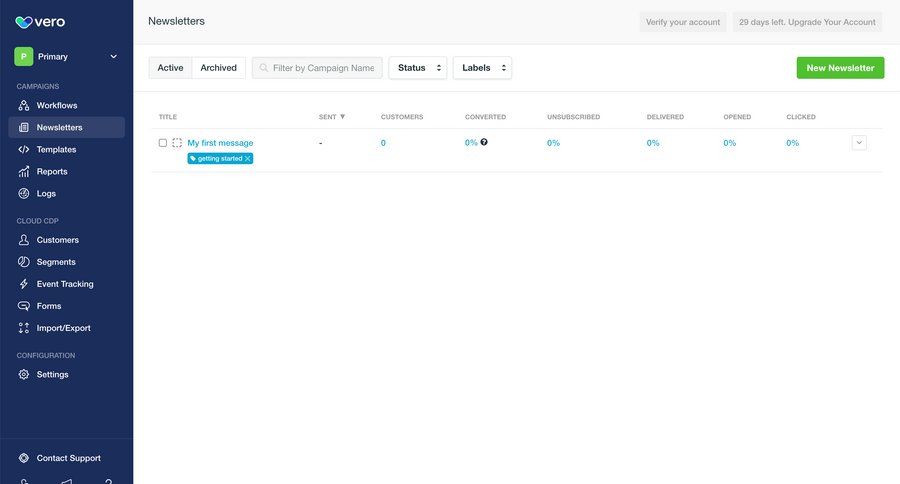
Task: Open the Settings sidebar link
Action: 67,374
